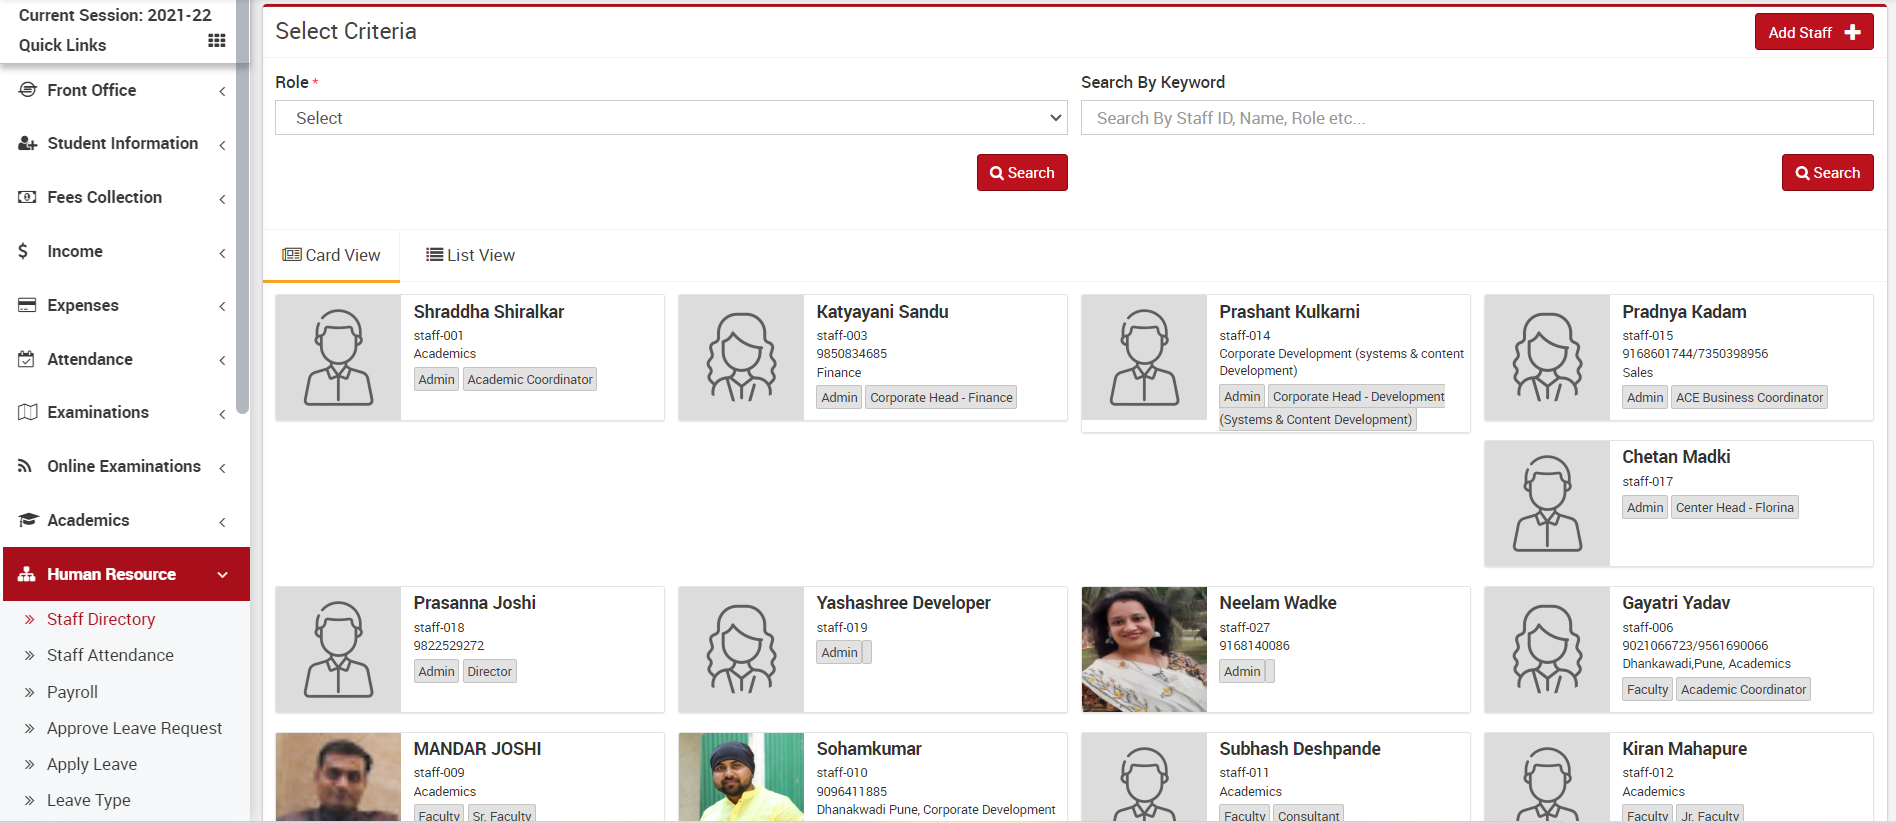Image resolution: width=1896 pixels, height=823 pixels.
Task: Open the Payroll sidebar link
Action: pyautogui.click(x=72, y=692)
